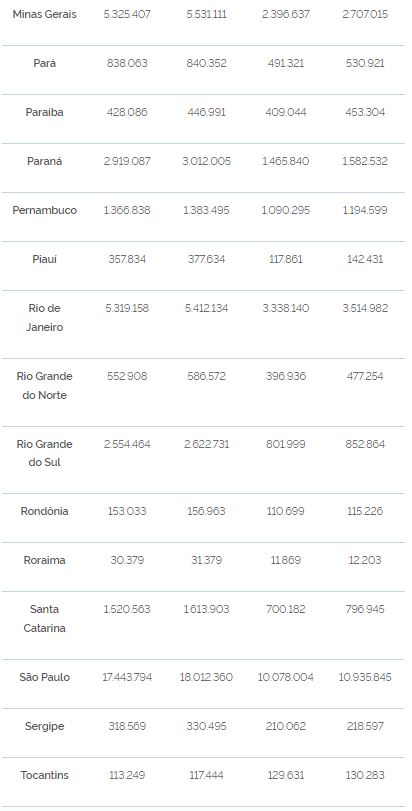Click the Piauí value 142.431

pyautogui.click(x=365, y=259)
